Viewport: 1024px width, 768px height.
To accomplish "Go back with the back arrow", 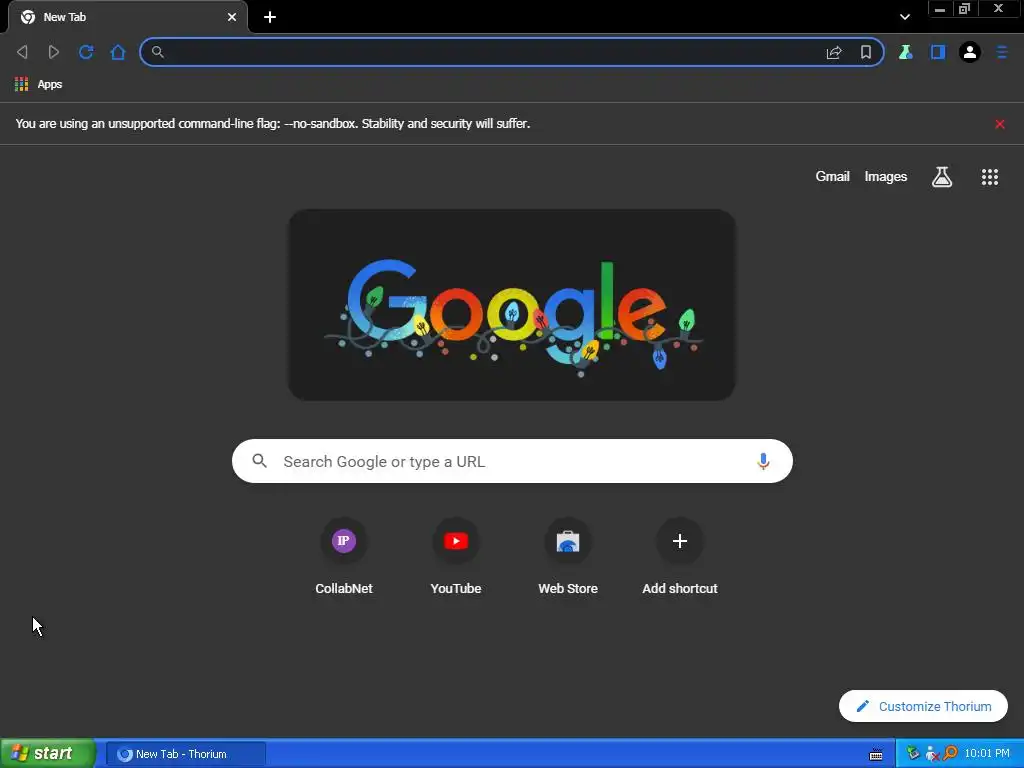I will [22, 52].
